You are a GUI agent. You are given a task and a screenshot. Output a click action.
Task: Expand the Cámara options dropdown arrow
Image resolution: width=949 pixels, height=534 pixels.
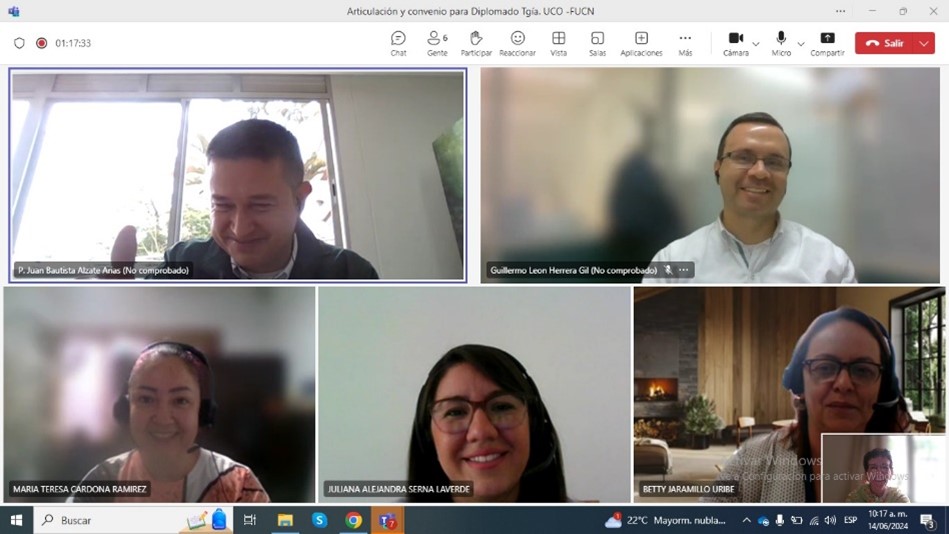pyautogui.click(x=756, y=44)
